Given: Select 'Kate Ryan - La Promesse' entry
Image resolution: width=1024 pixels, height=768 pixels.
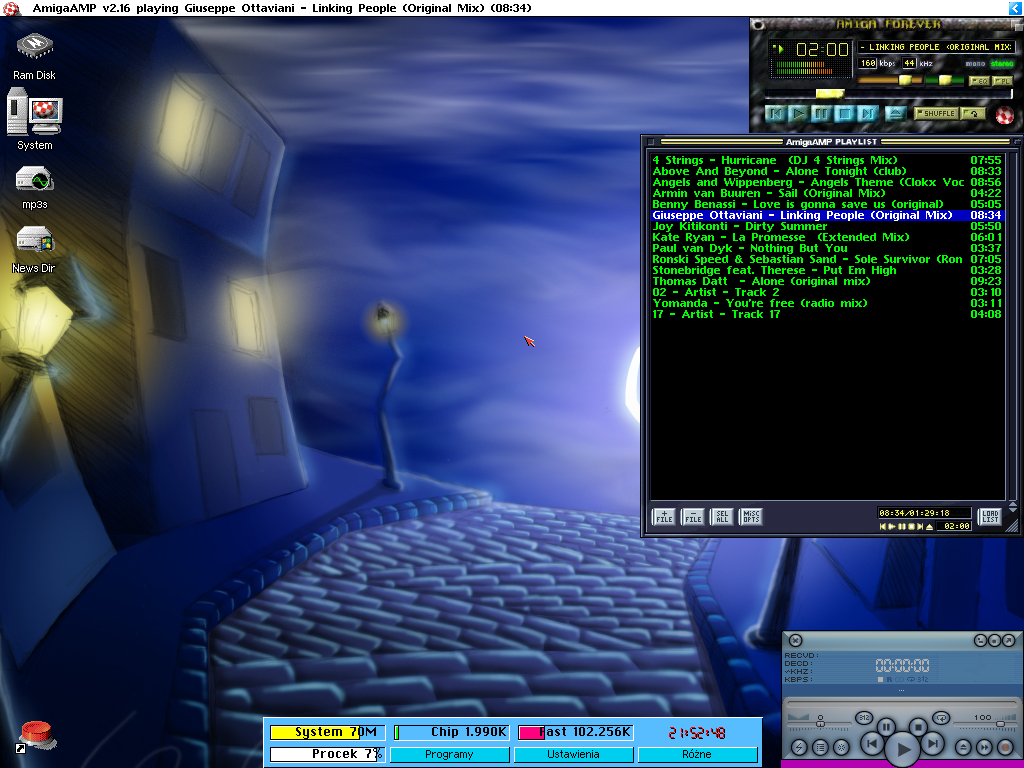Looking at the screenshot, I should tap(827, 237).
